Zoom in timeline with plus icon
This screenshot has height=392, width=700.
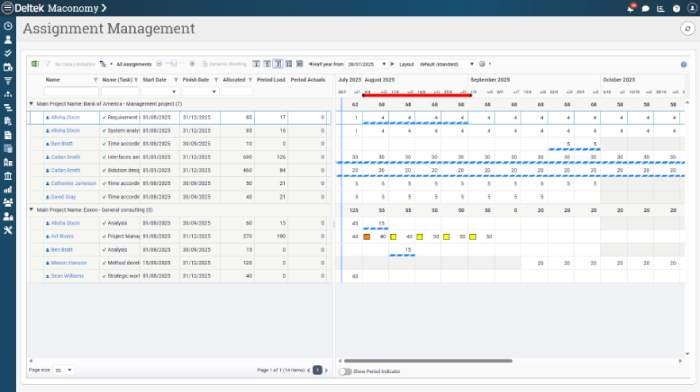(192, 64)
